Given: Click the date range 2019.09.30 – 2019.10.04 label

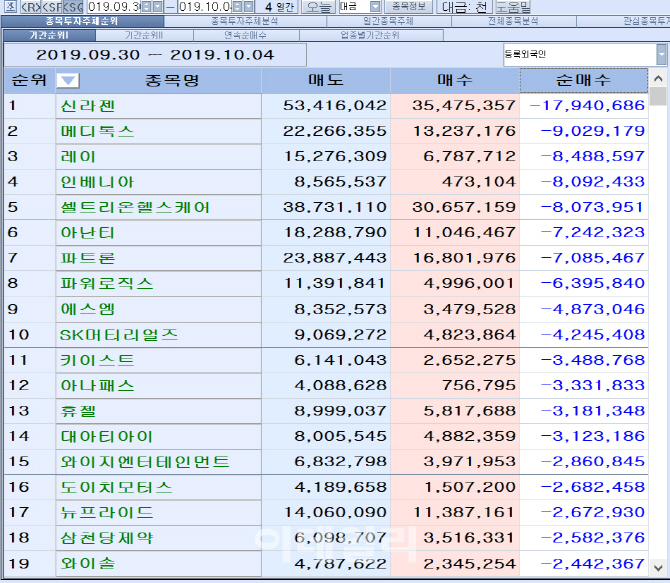Looking at the screenshot, I should tap(155, 55).
